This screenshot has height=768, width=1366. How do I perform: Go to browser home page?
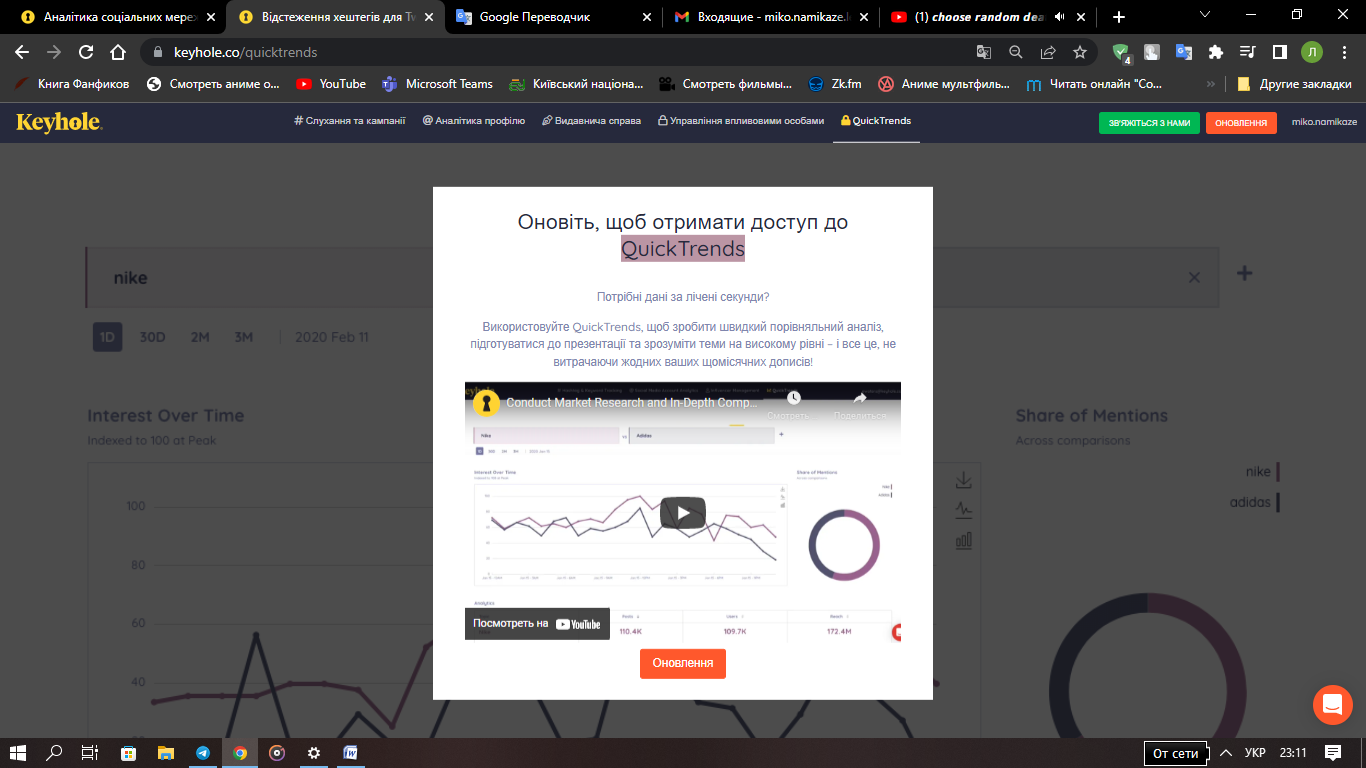[118, 52]
